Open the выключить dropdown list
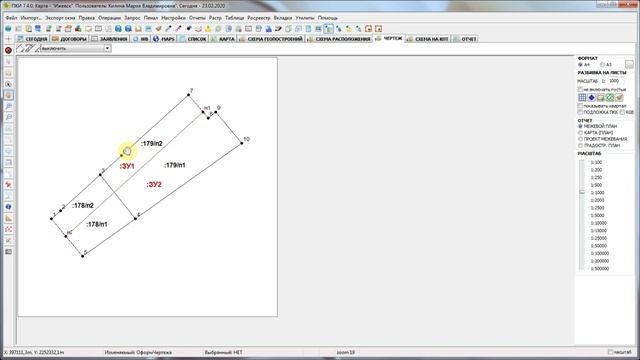This screenshot has width=640, height=360. pos(107,49)
